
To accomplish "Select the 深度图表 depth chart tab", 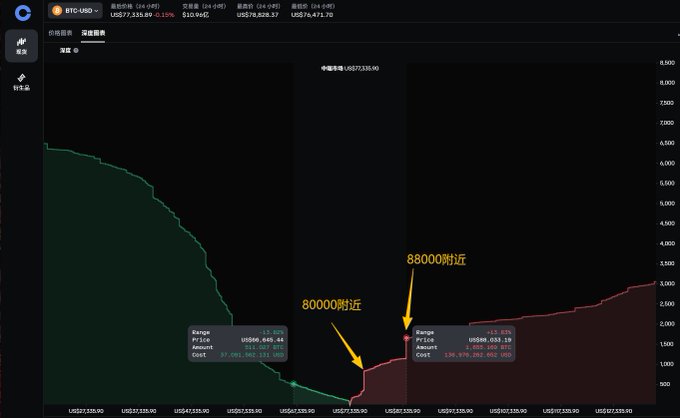I will pyautogui.click(x=93, y=33).
